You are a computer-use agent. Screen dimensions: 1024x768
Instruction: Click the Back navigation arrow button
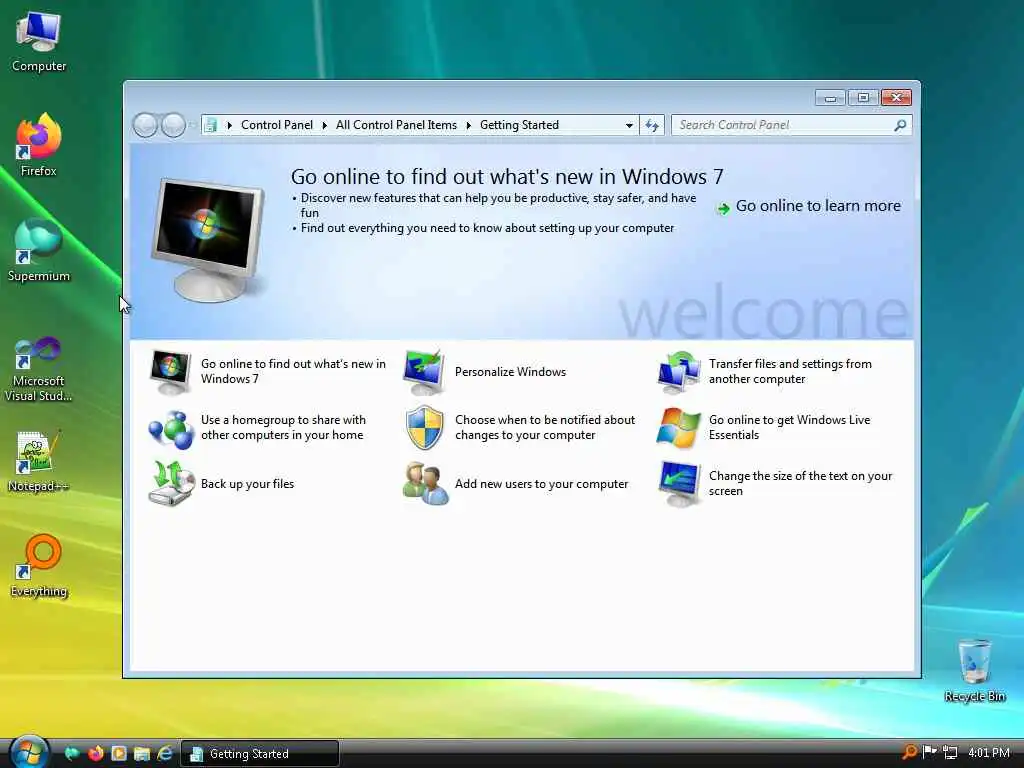pyautogui.click(x=145, y=125)
